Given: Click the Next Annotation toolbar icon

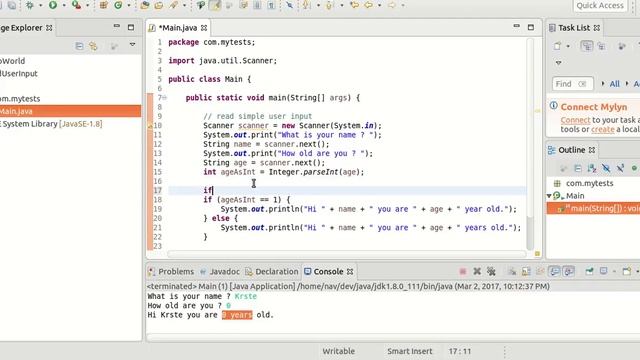Looking at the screenshot, I should coord(307,5).
